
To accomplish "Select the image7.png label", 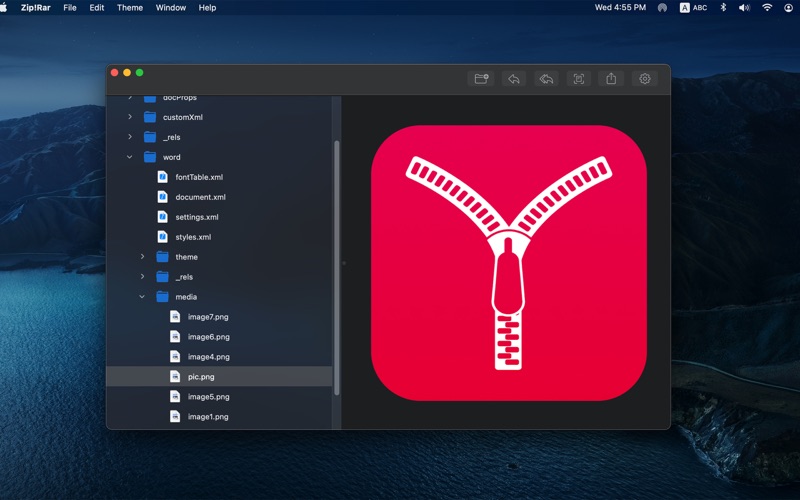I will (208, 317).
